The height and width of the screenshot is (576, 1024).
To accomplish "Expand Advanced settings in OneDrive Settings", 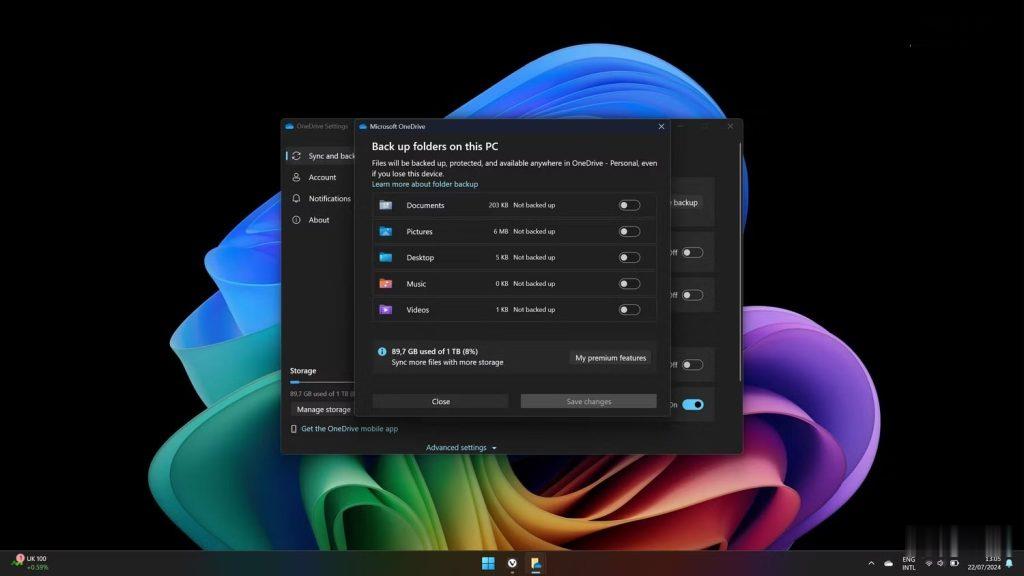I will pyautogui.click(x=461, y=447).
